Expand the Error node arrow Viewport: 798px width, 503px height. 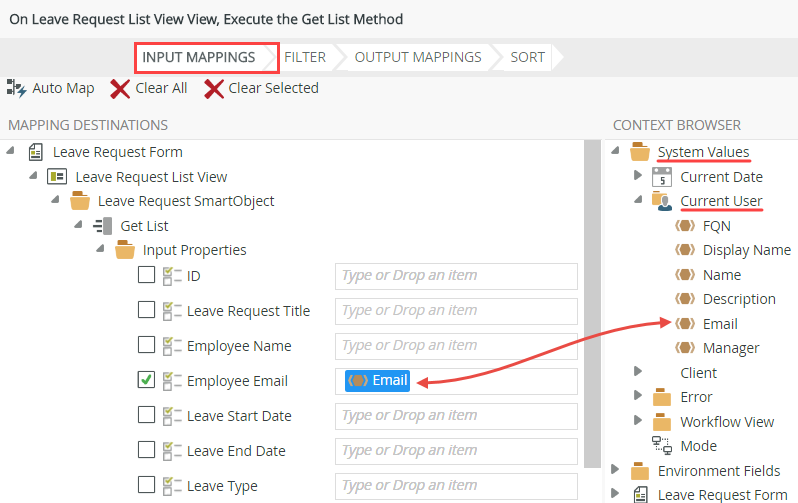pos(638,395)
